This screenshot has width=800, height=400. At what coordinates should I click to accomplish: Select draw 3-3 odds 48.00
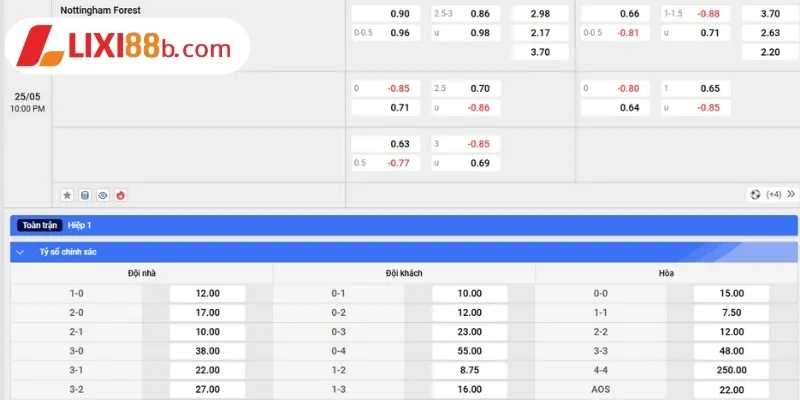tap(731, 351)
